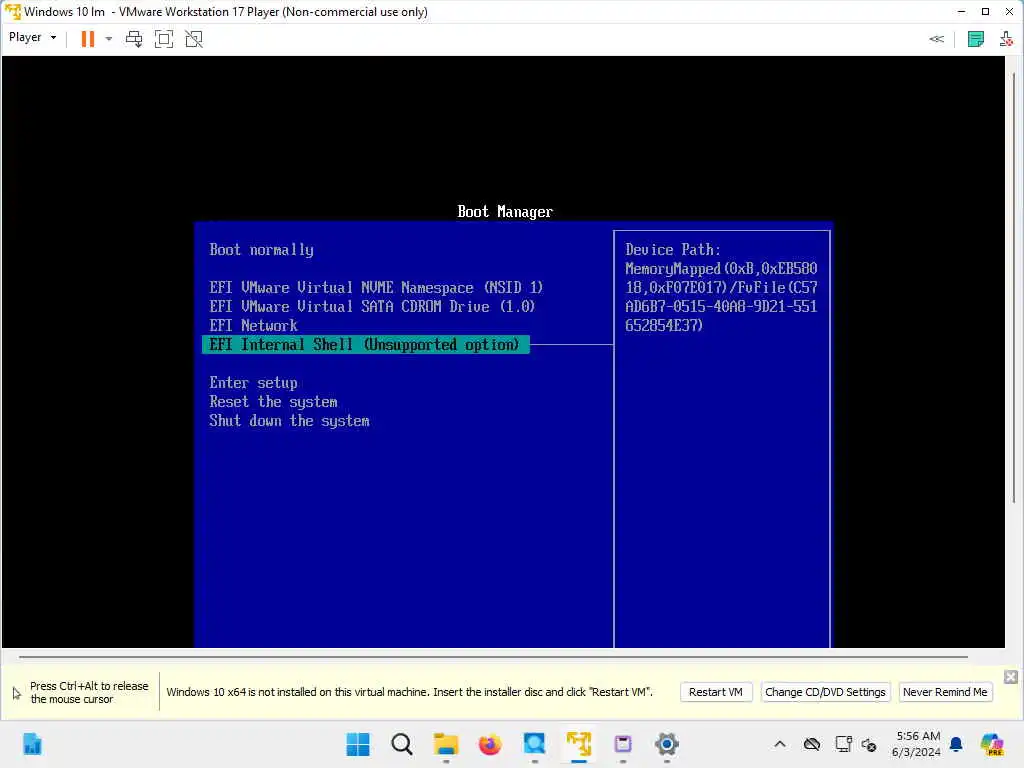Open the green notes message icon
Viewport: 1024px width, 768px height.
click(x=976, y=39)
